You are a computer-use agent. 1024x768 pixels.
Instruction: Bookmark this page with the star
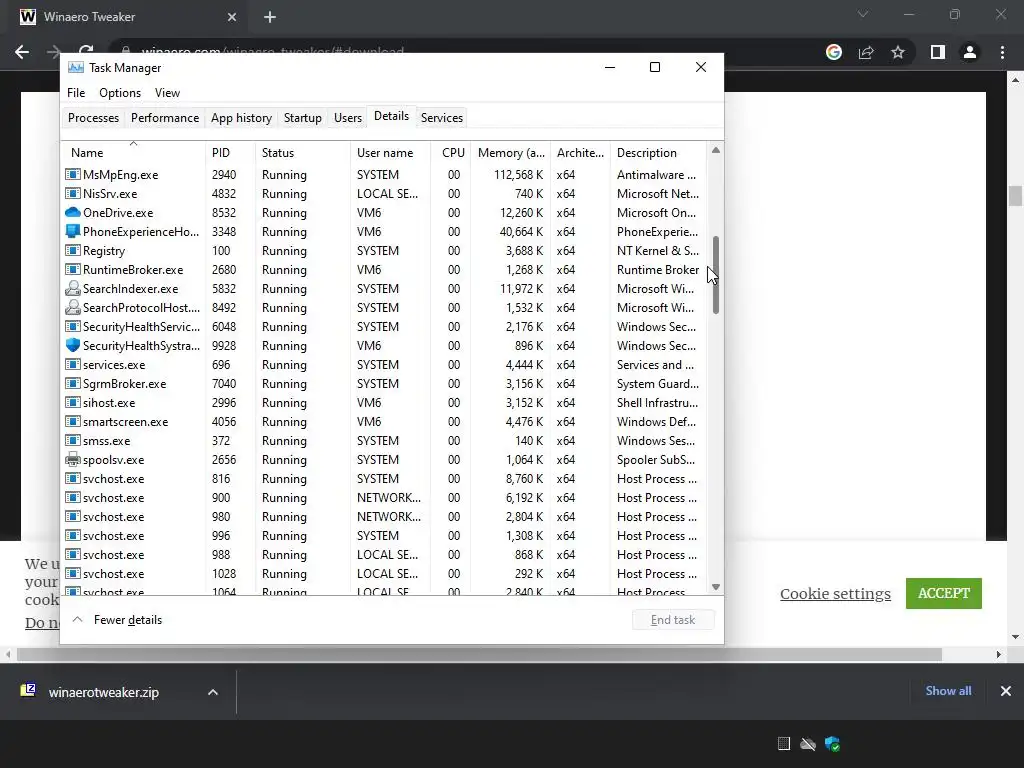898,52
